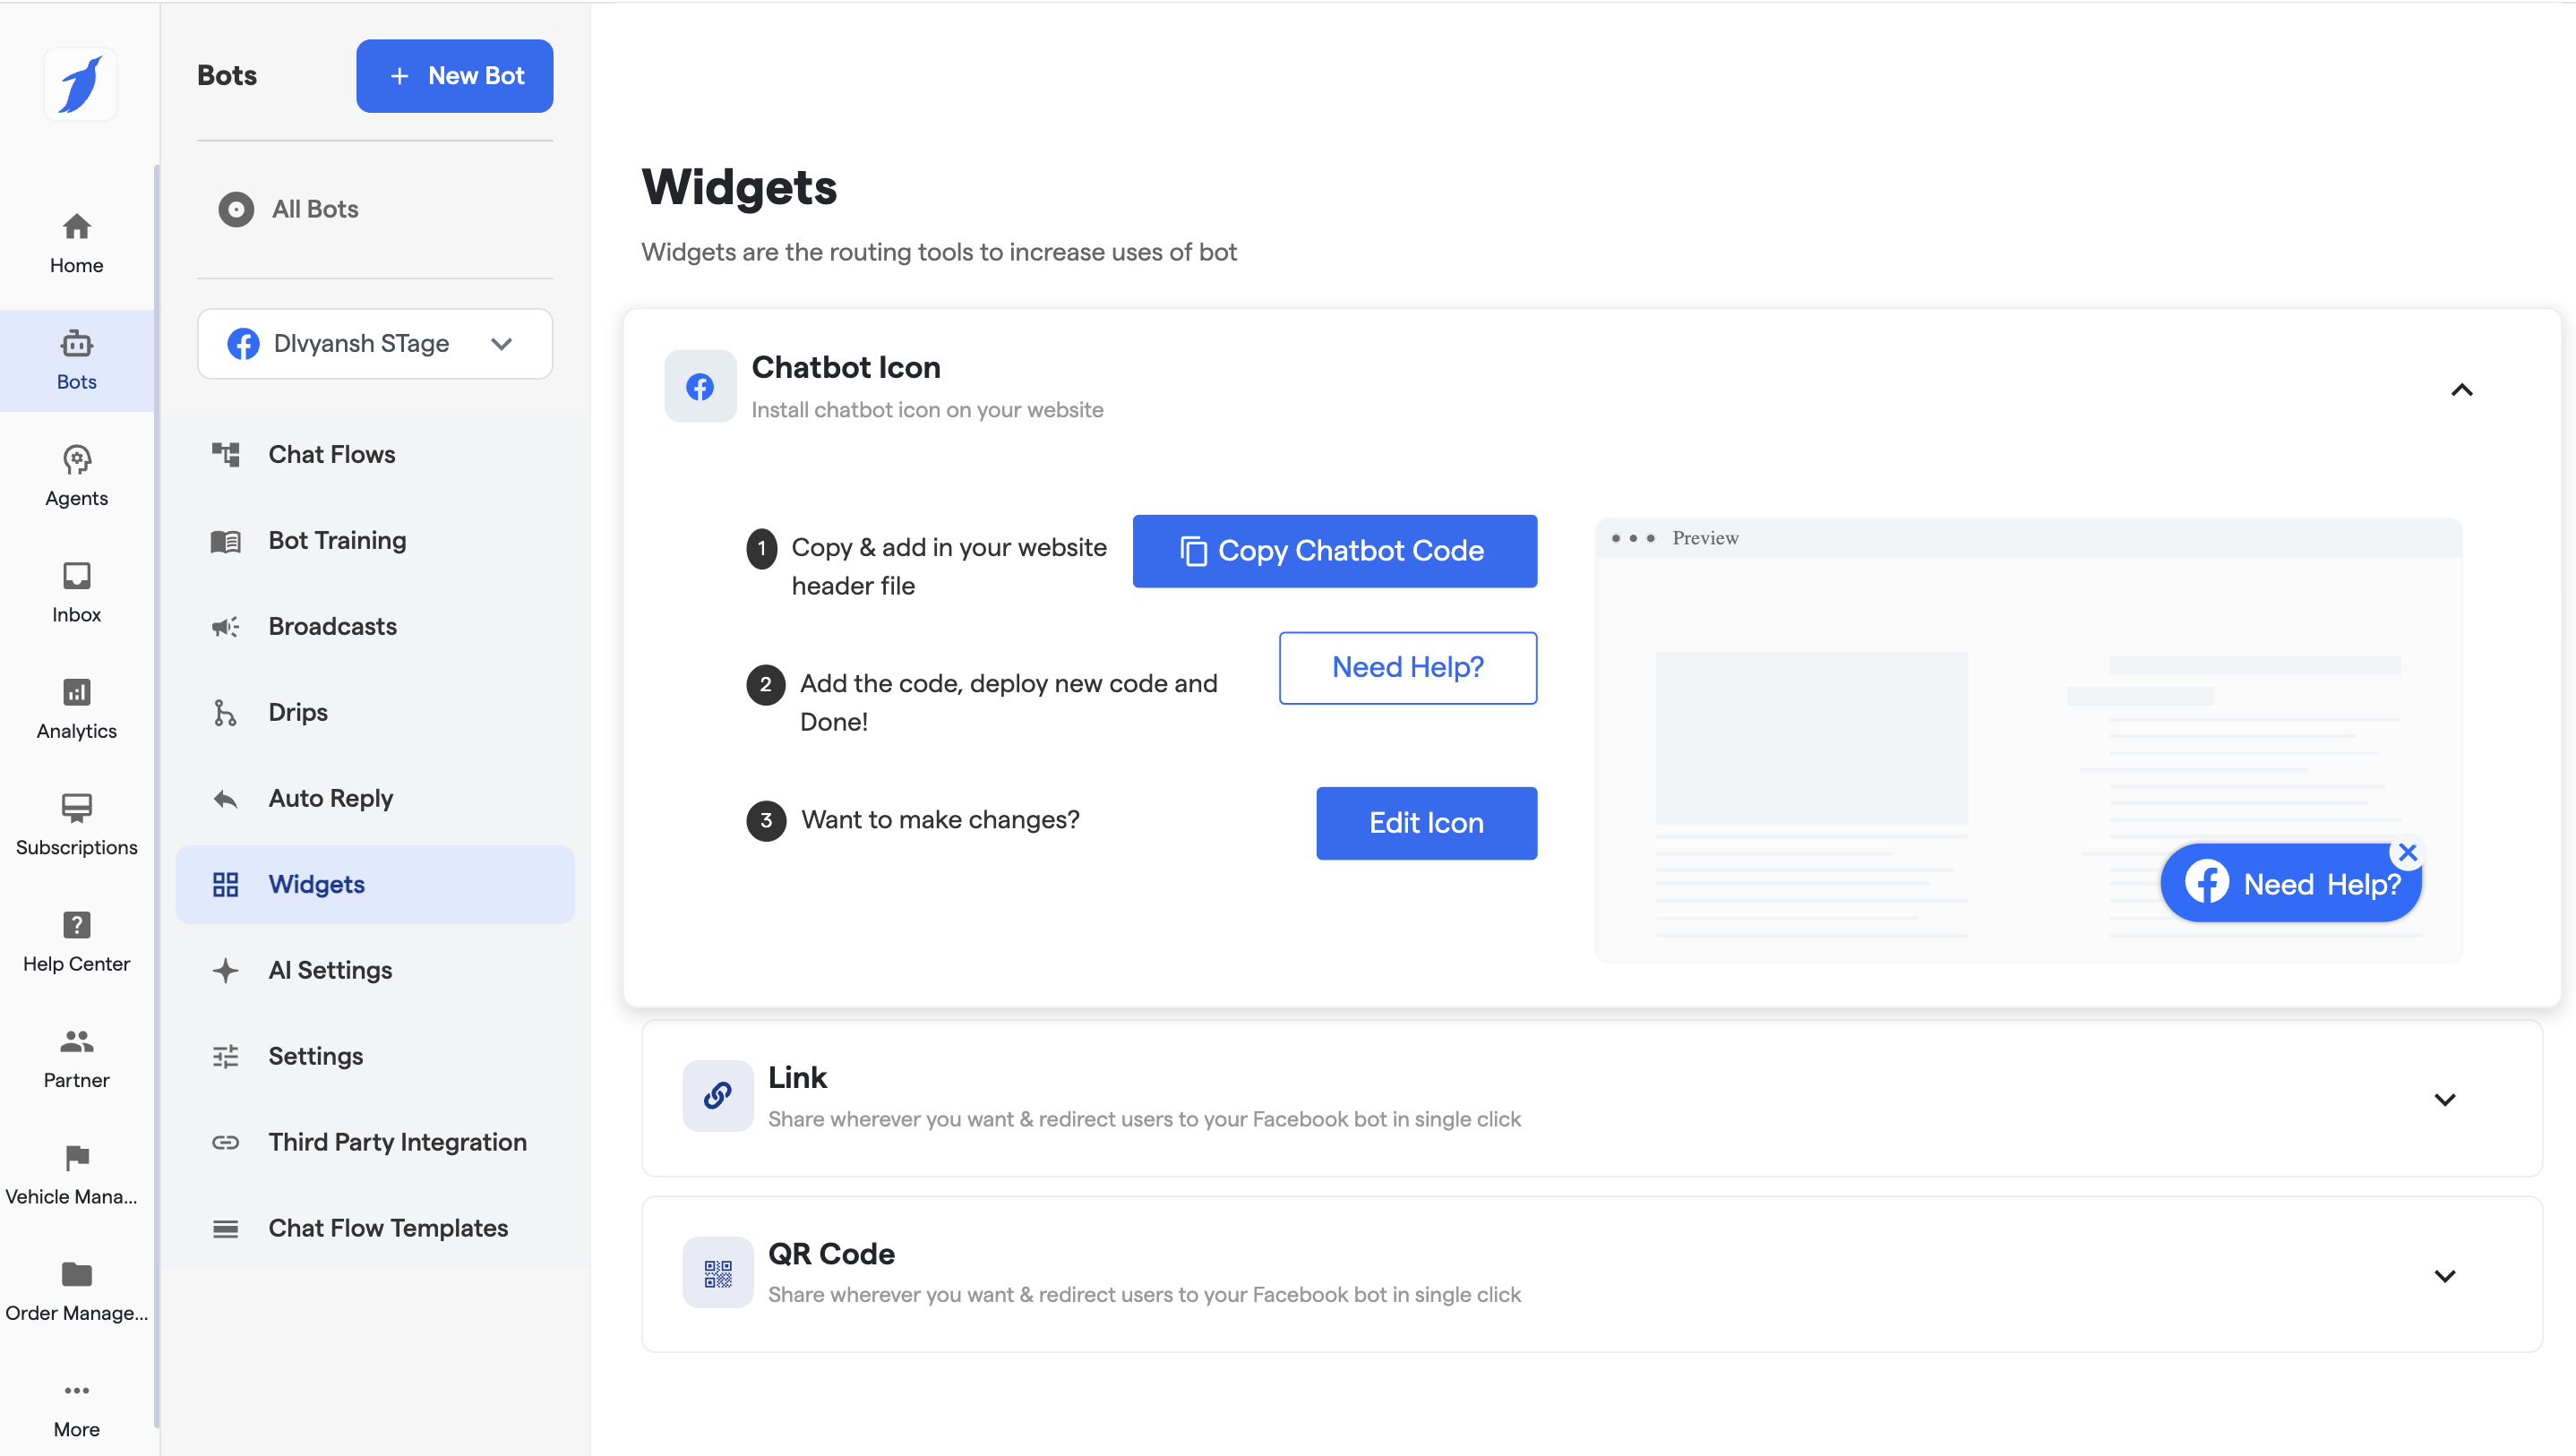Go to the Broadcasts menu item

[332, 626]
